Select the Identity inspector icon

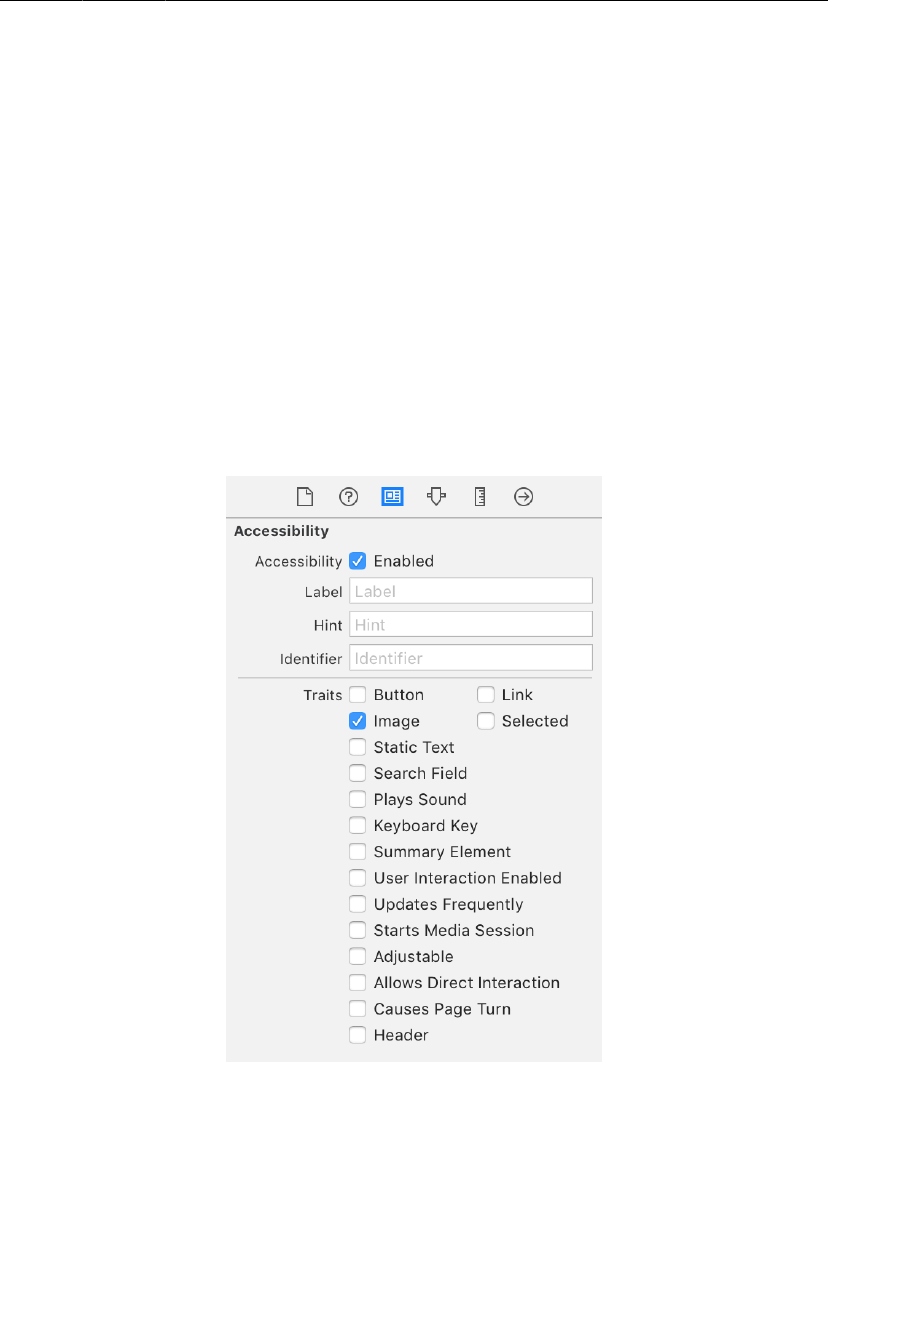pyautogui.click(x=392, y=496)
